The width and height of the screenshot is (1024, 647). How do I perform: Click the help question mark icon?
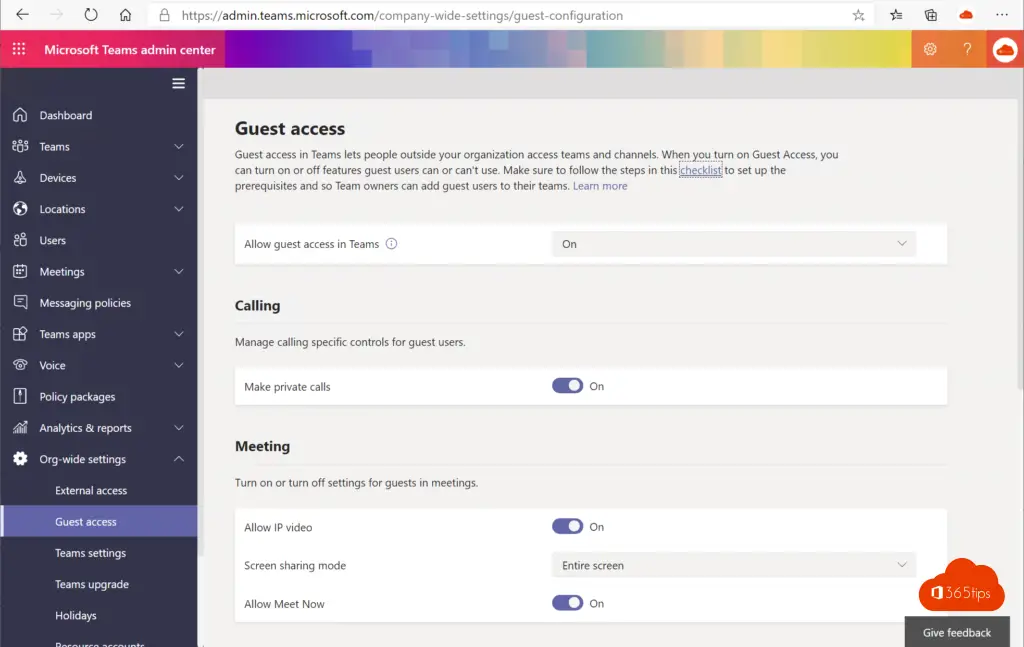tap(967, 49)
